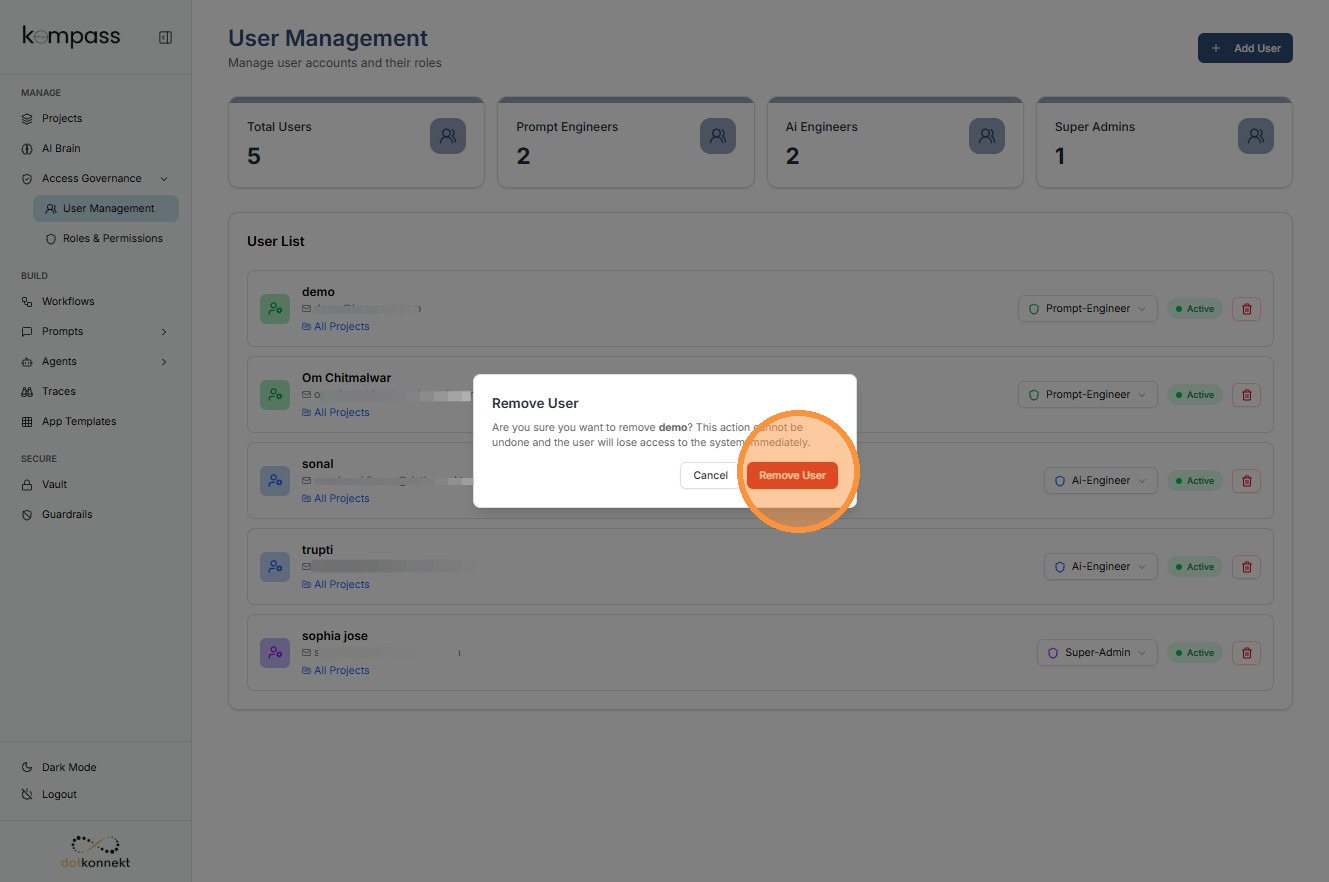Delete sophia jose via trash icon
Image resolution: width=1329 pixels, height=882 pixels.
(x=1246, y=652)
